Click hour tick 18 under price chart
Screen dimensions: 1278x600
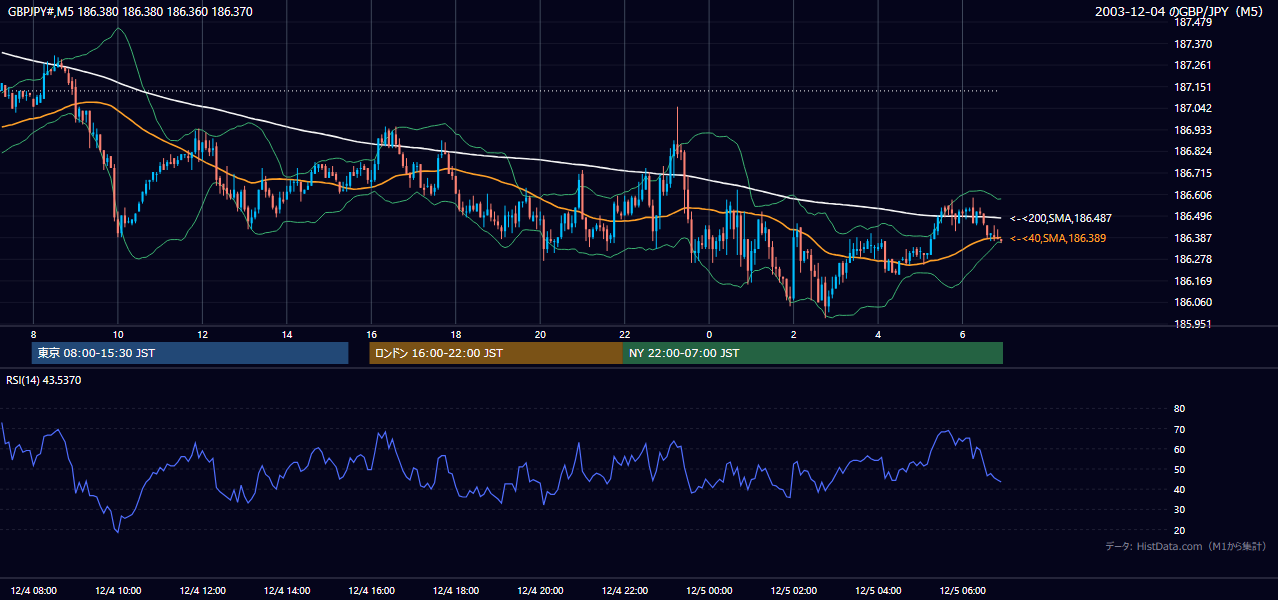[x=456, y=334]
